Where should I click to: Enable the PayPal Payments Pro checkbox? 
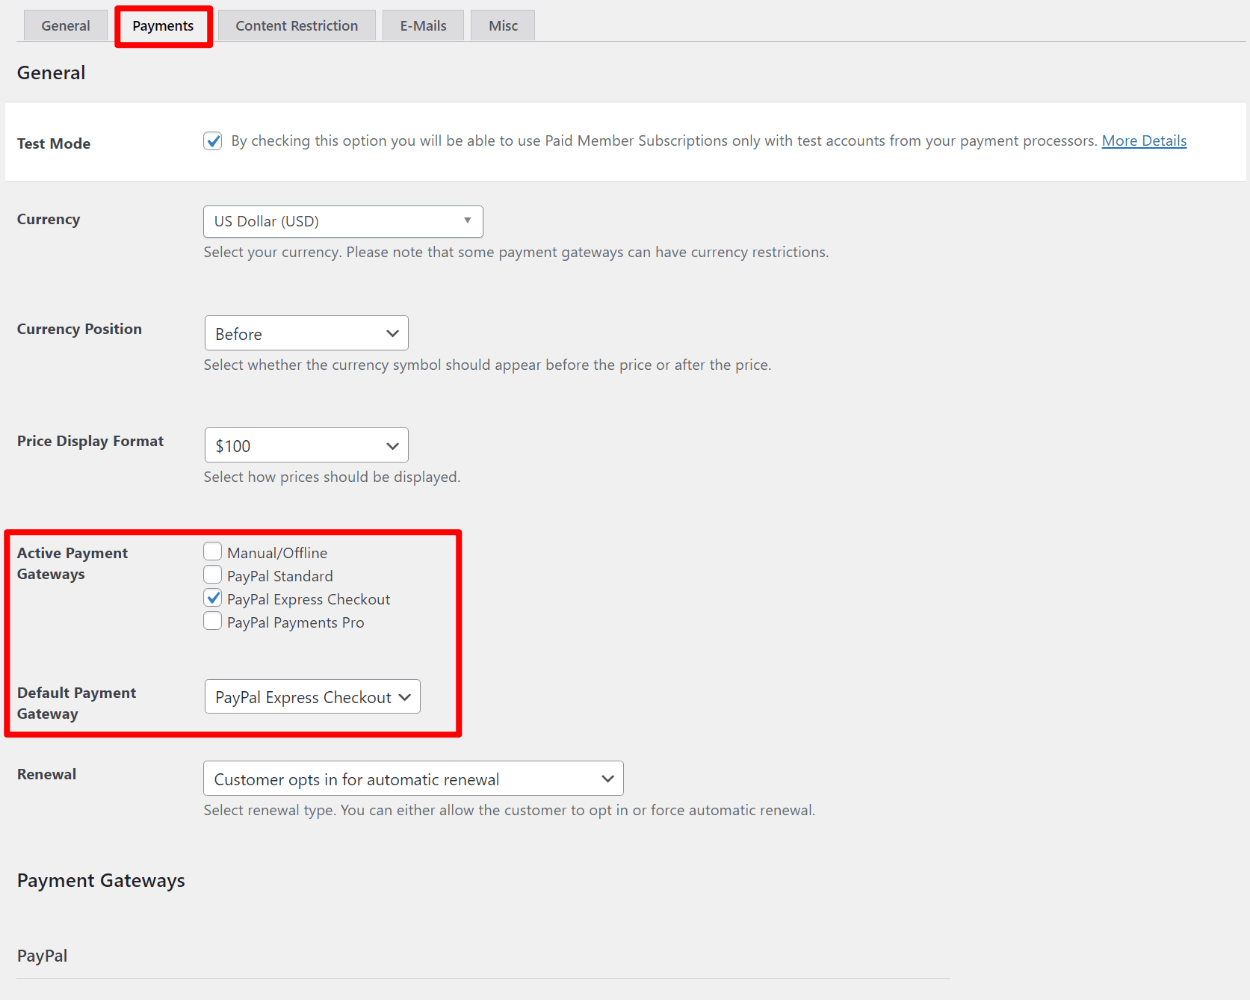pos(213,621)
